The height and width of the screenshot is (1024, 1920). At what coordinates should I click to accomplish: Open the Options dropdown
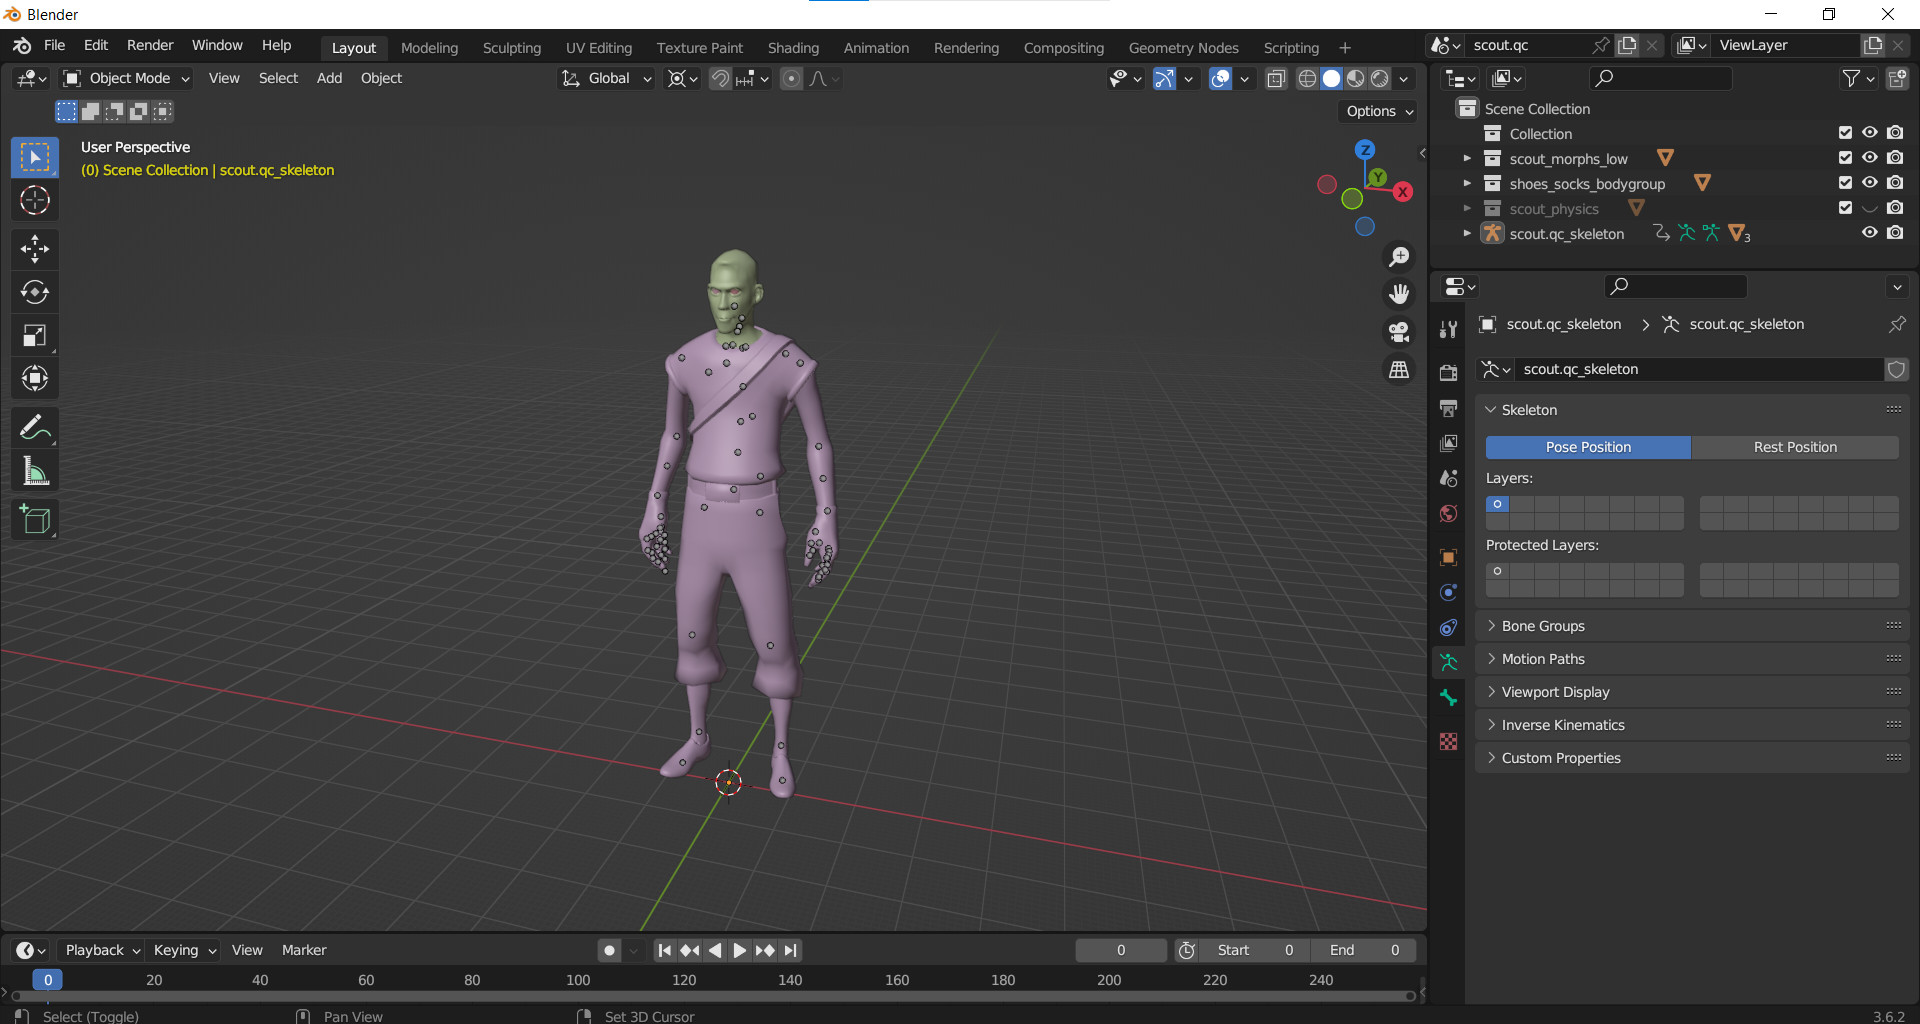pyautogui.click(x=1378, y=111)
